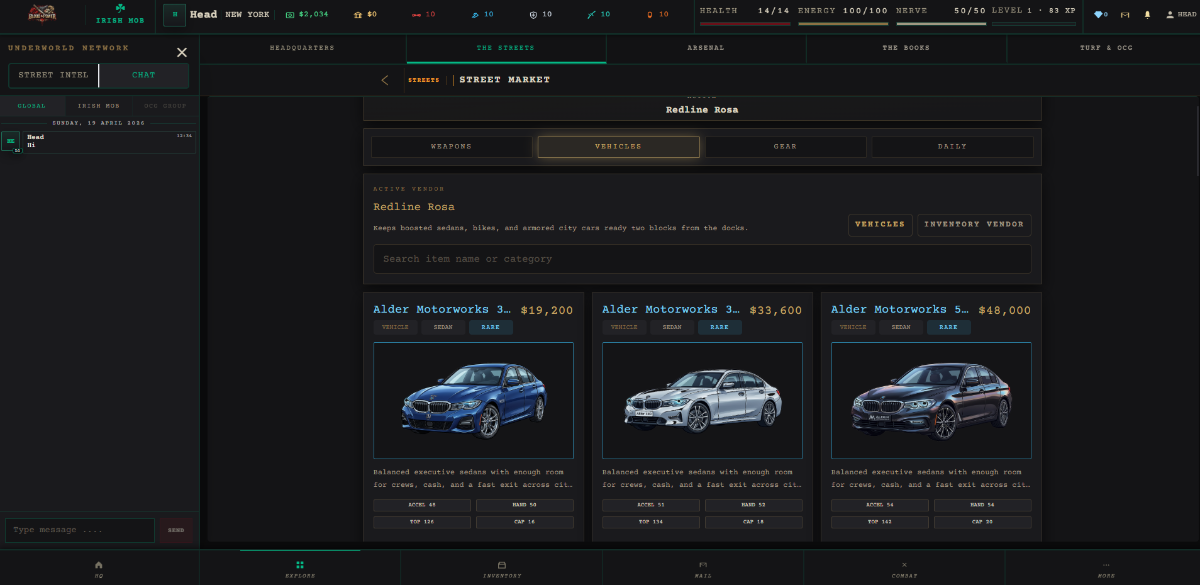Click the Inventory Vendor button
The width and height of the screenshot is (1200, 585).
click(x=974, y=225)
